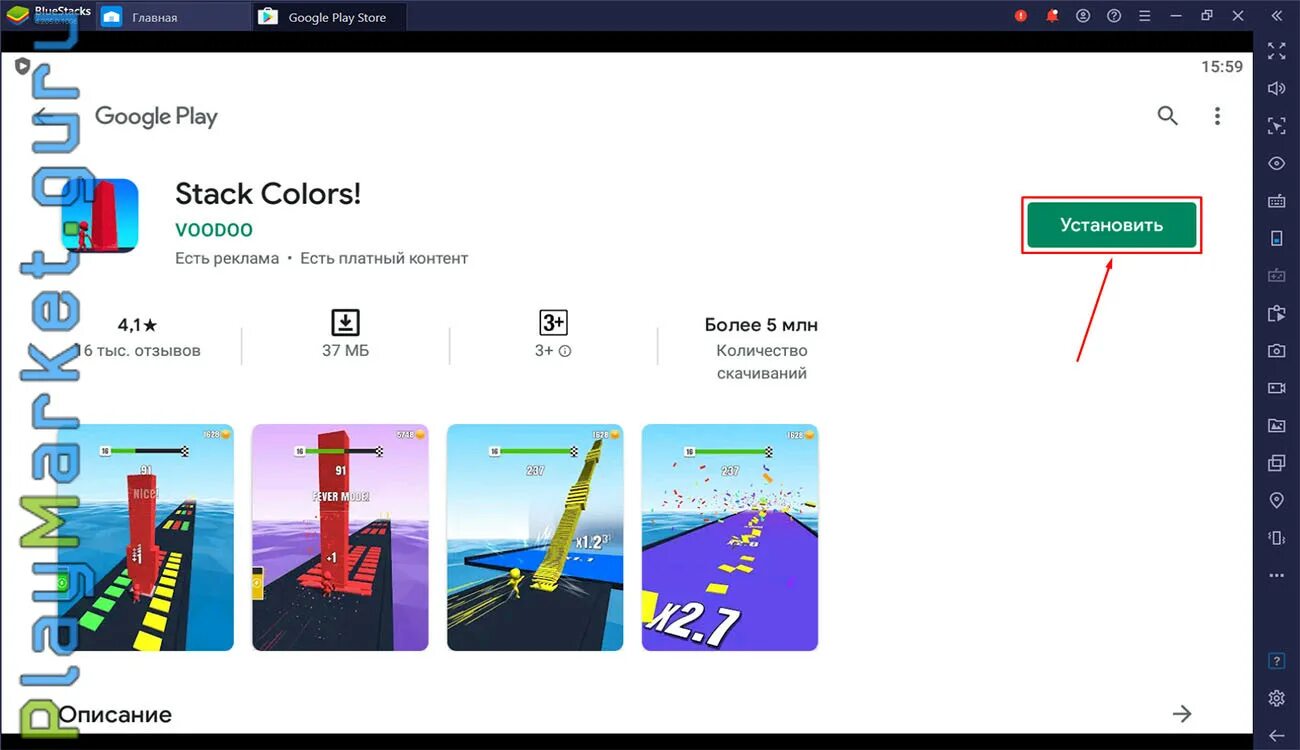Take a screenshot with the camera icon
Viewport: 1300px width, 750px height.
1276,350
